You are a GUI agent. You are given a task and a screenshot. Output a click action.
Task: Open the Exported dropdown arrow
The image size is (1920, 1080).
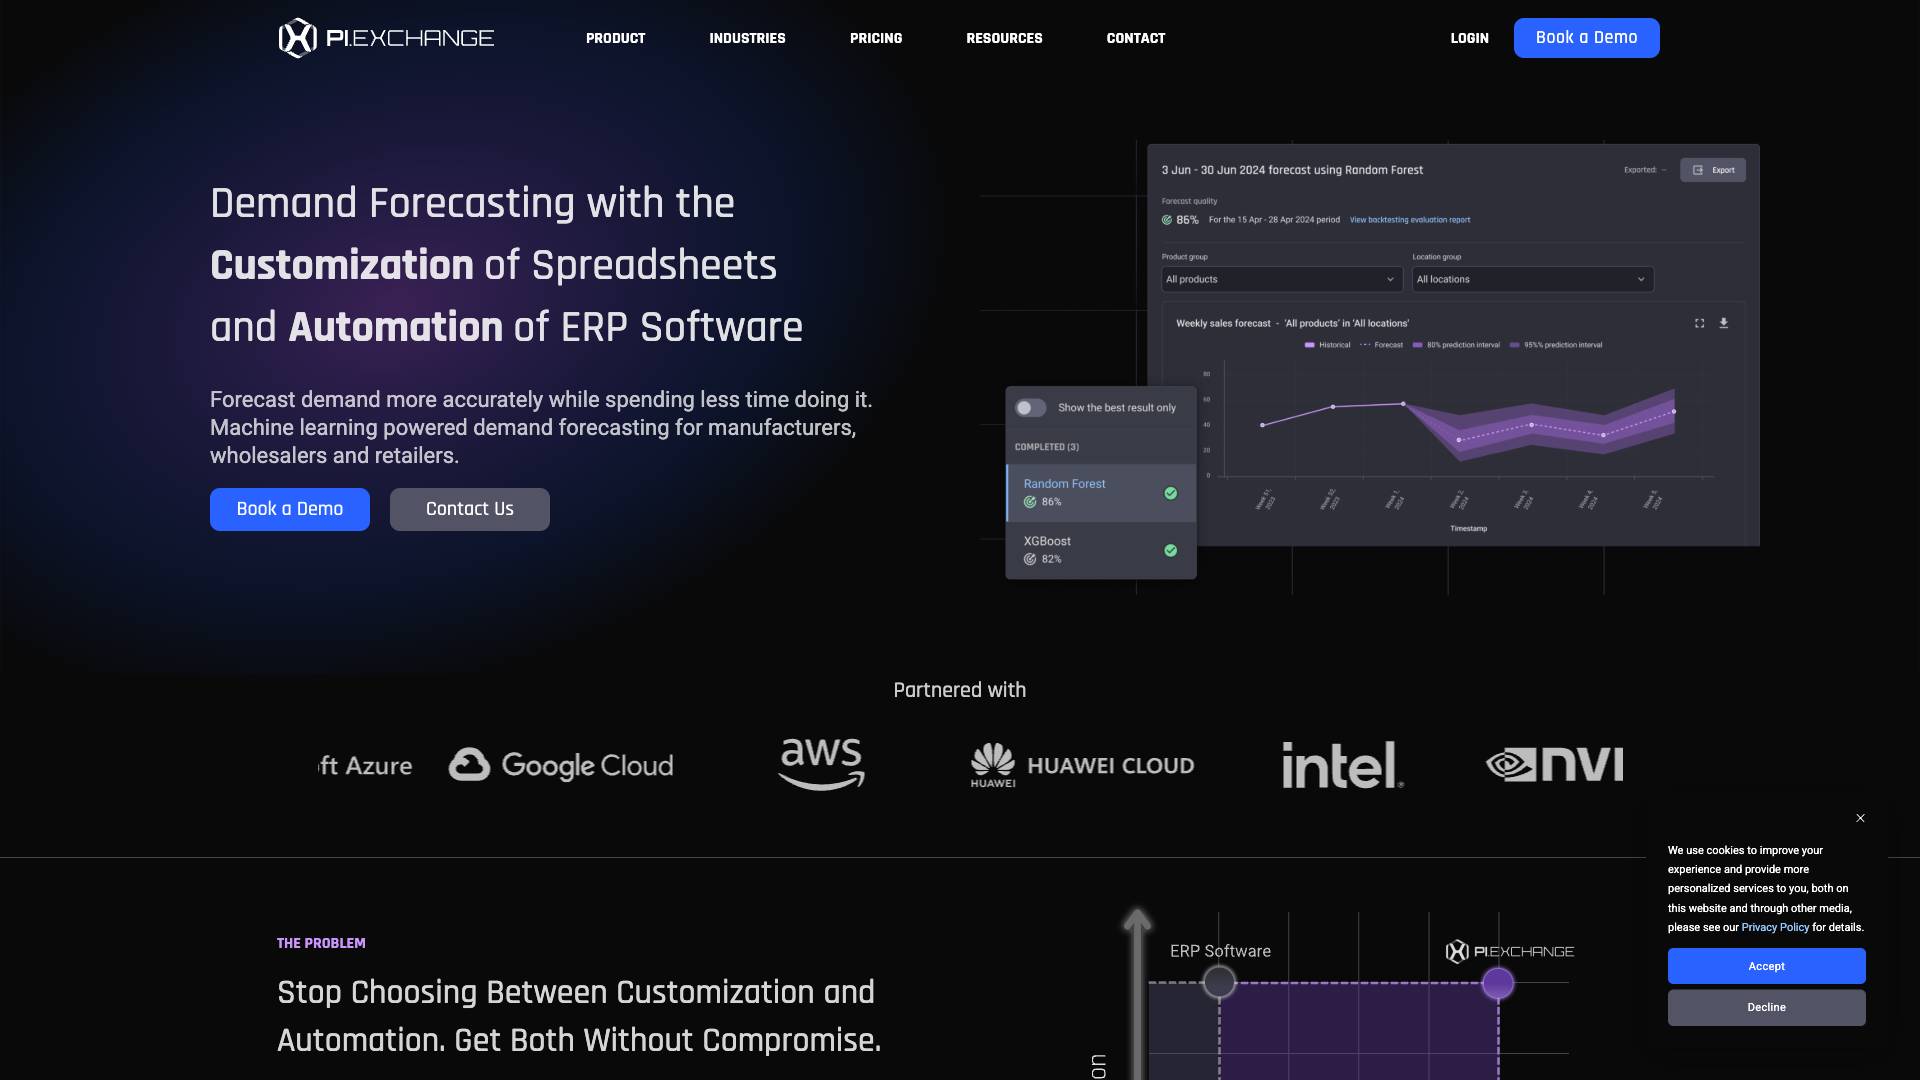pyautogui.click(x=1664, y=170)
